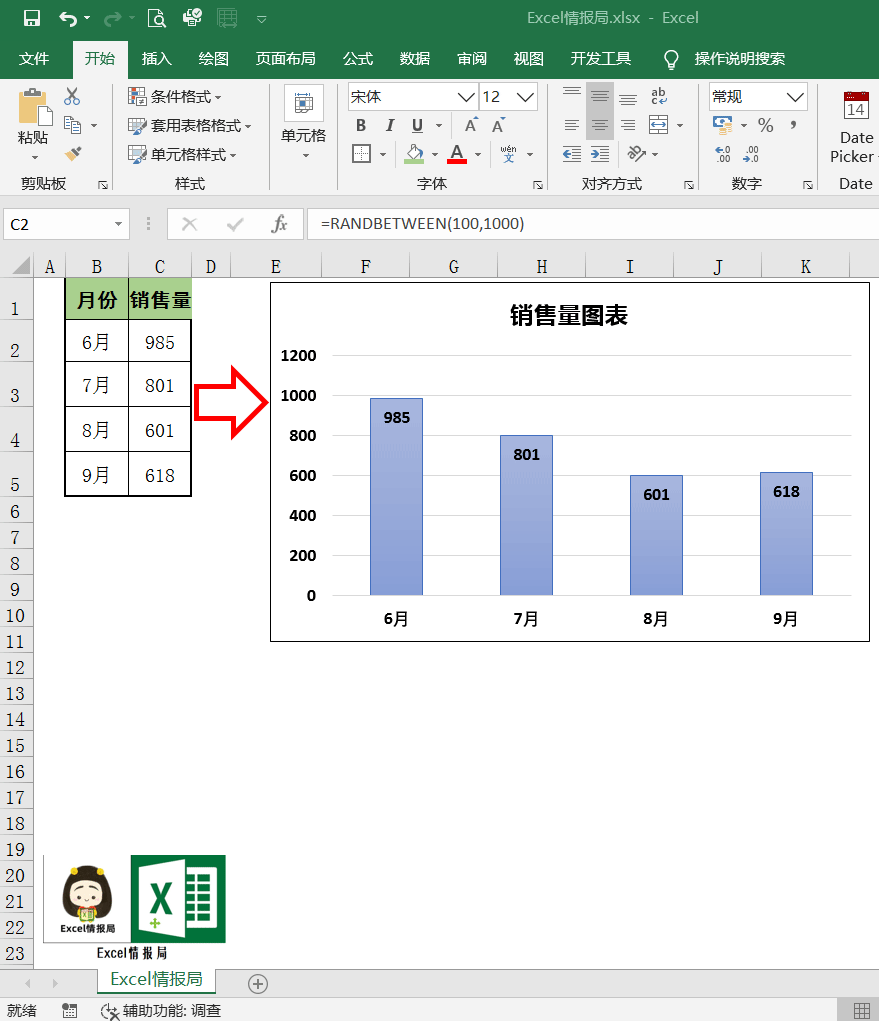
Task: Click the Decrease Indent icon
Action: 572,154
